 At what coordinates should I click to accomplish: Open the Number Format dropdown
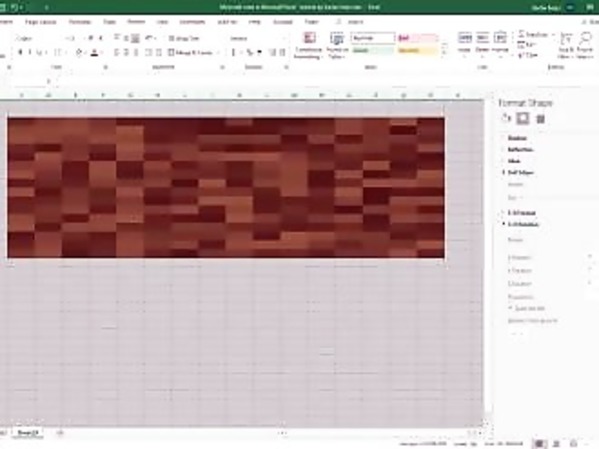click(257, 38)
